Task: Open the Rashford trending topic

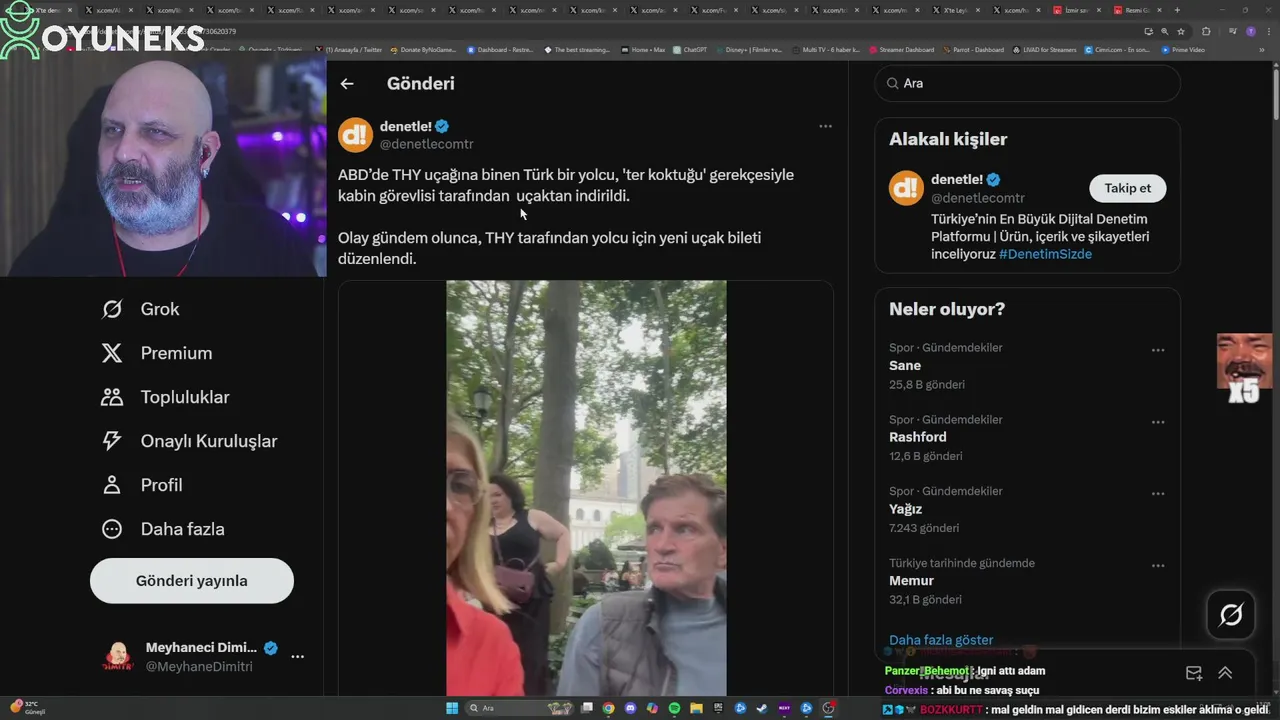Action: tap(1028, 437)
